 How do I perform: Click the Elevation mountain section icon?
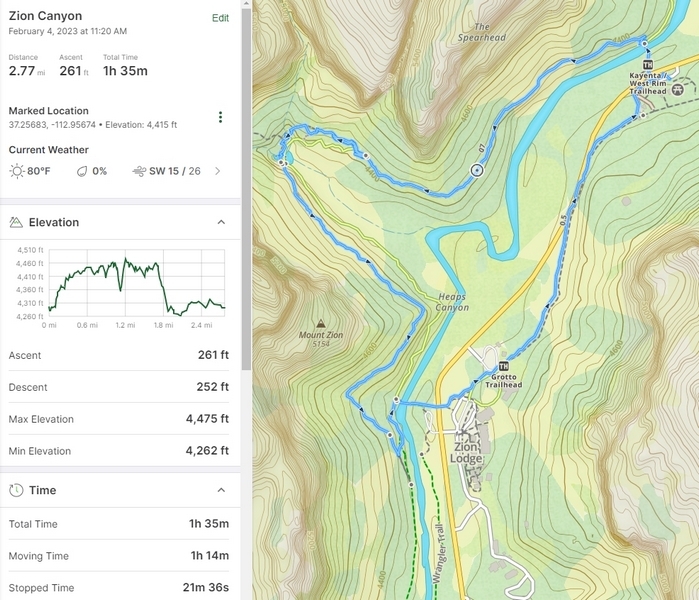coord(16,222)
